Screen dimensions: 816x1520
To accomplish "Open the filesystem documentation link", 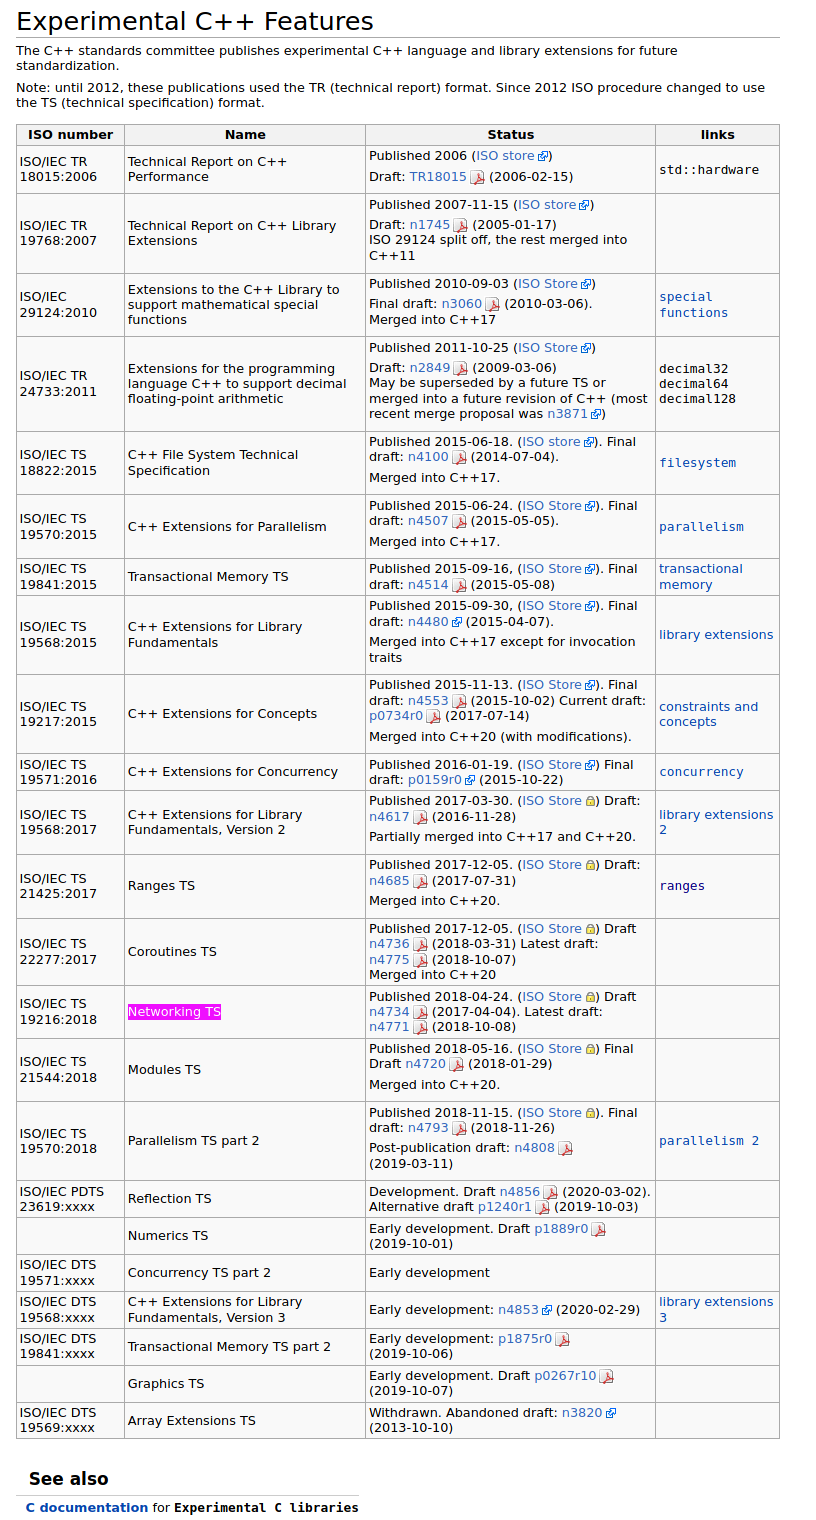I will (x=697, y=463).
